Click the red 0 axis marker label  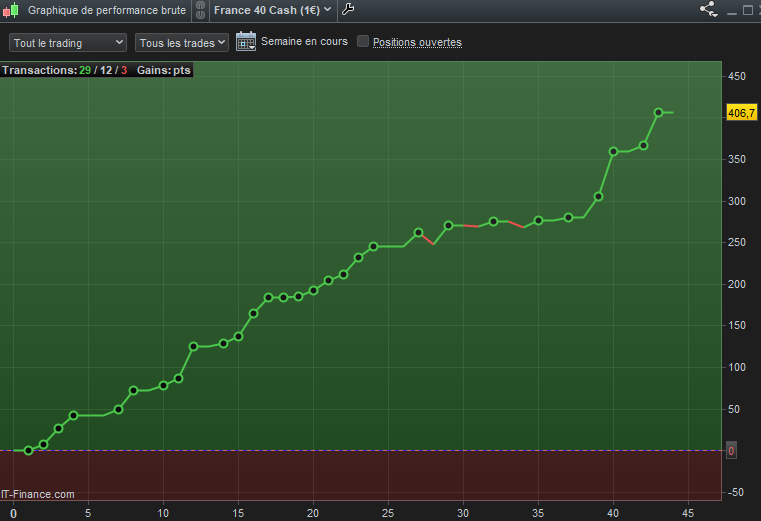[731, 451]
